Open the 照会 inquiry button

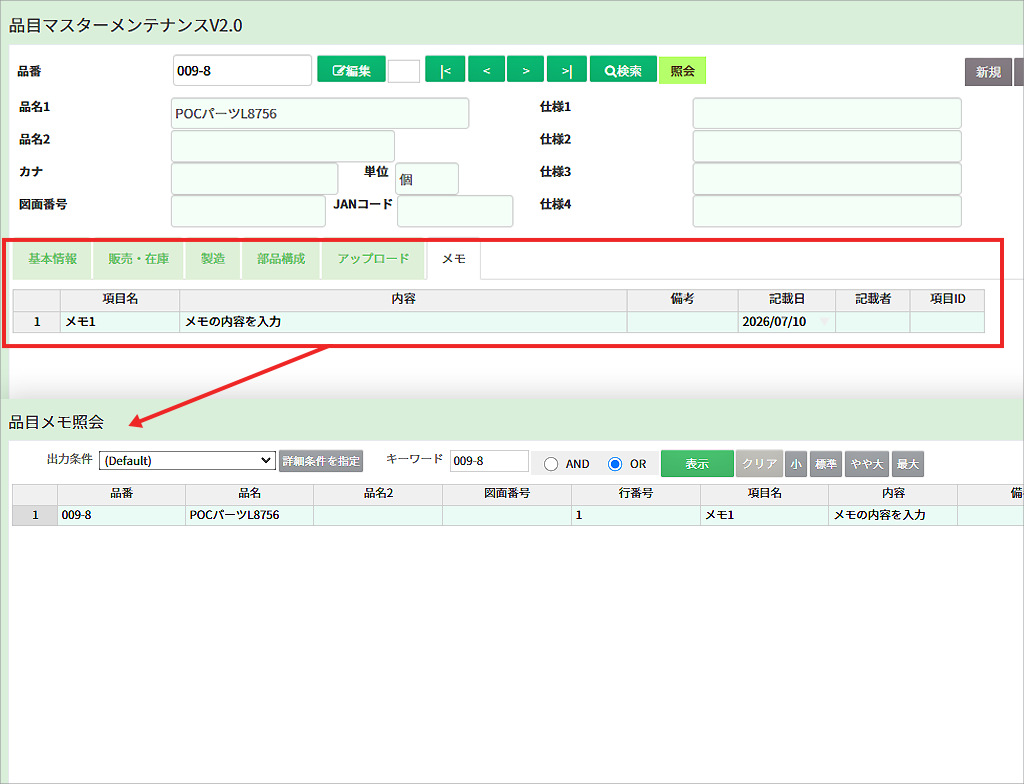pos(682,70)
